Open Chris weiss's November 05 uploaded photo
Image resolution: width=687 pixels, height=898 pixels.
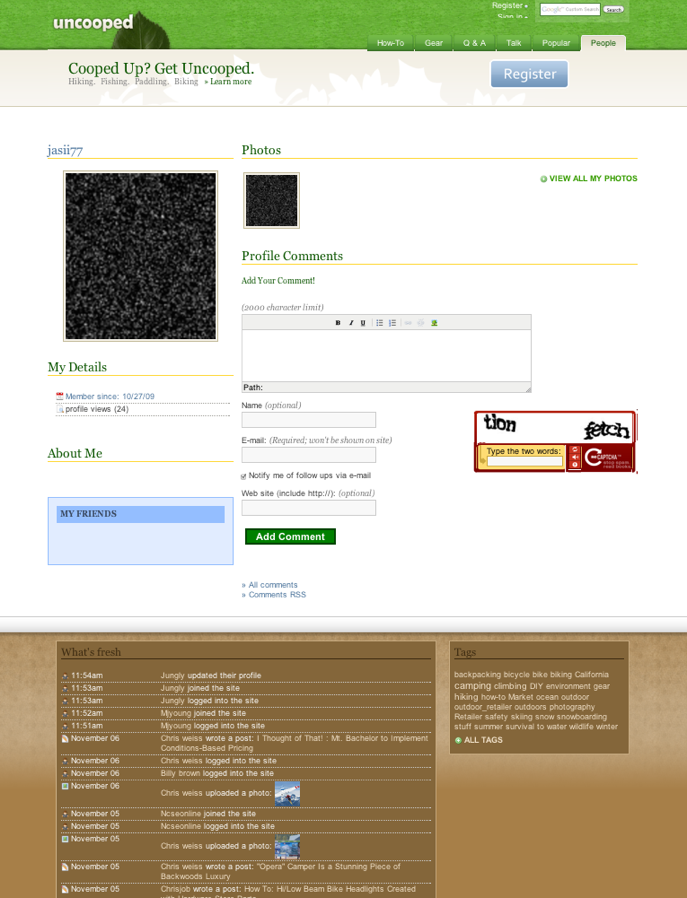click(287, 846)
